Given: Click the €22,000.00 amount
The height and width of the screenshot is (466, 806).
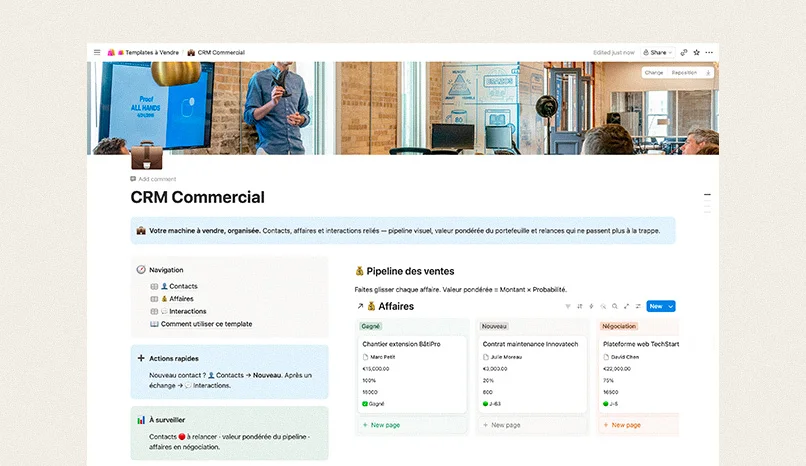Looking at the screenshot, I should coord(617,369).
